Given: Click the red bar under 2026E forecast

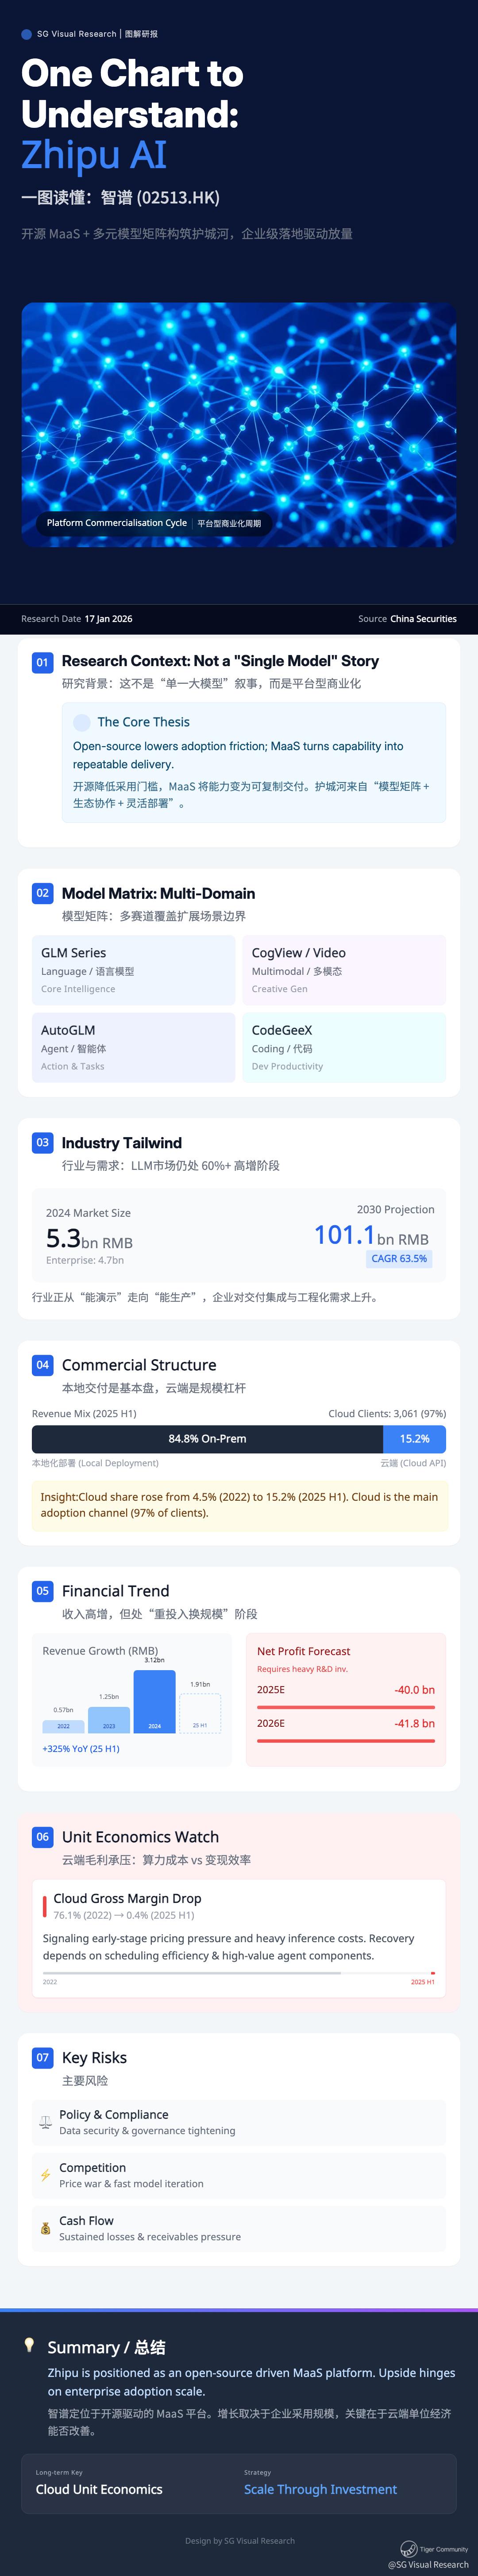Looking at the screenshot, I should pos(346,1741).
